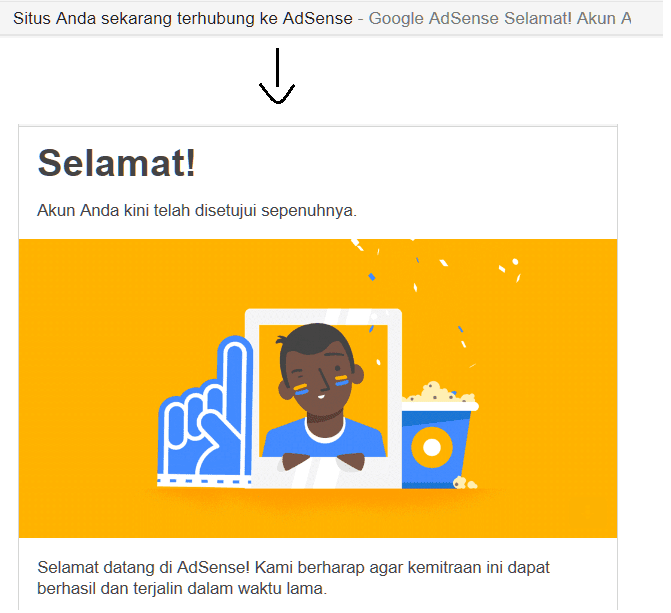
Task: Click the spilled popcorn beside the bucket base
Action: click(x=464, y=483)
